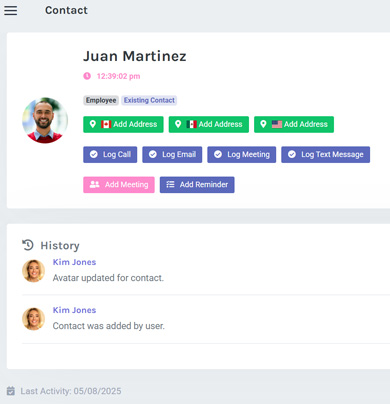Viewport: 390px width, 404px height.
Task: Click Juan Martinez's profile photo
Action: tap(45, 120)
